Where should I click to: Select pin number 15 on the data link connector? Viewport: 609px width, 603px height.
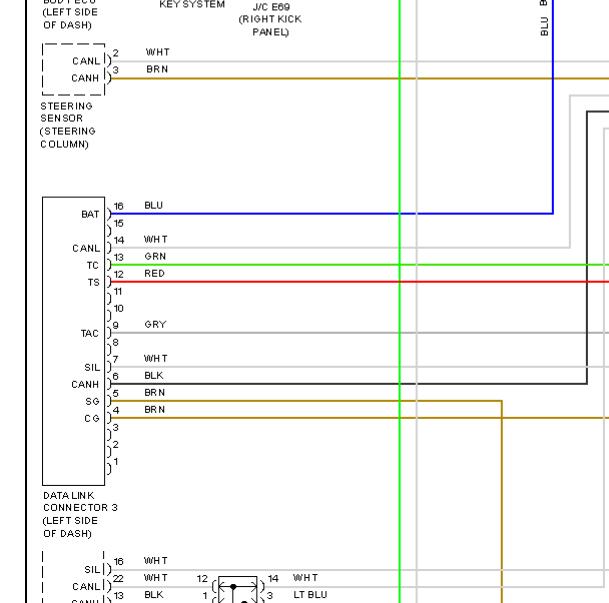coord(118,223)
